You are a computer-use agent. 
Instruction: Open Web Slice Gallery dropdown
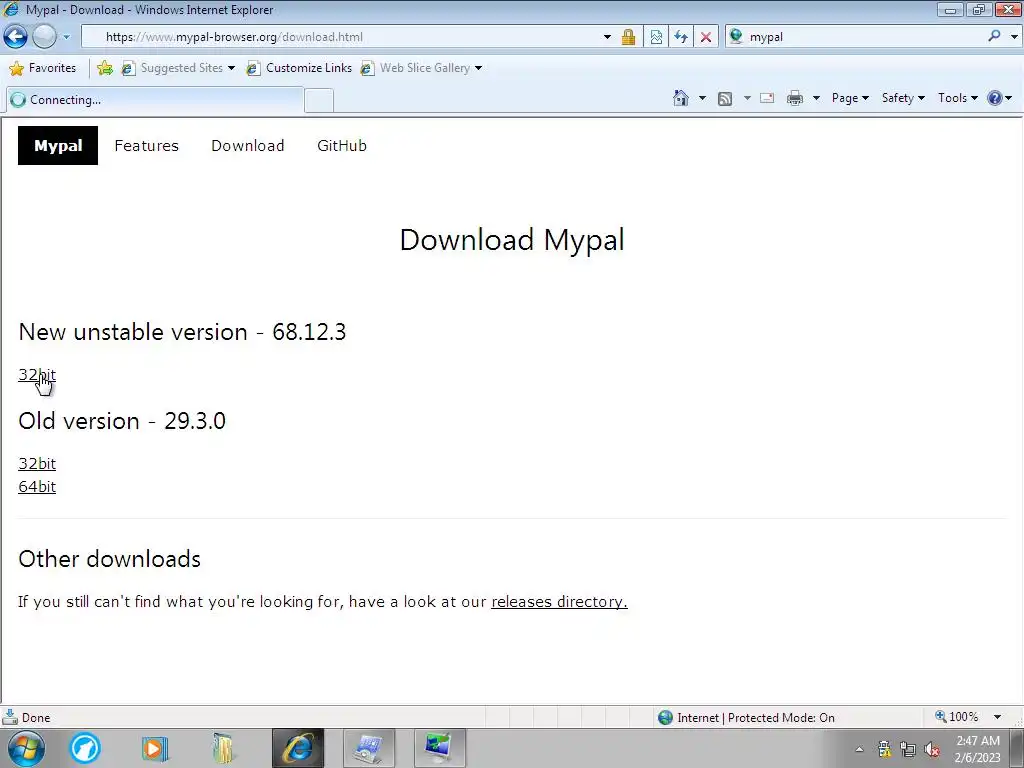421,68
